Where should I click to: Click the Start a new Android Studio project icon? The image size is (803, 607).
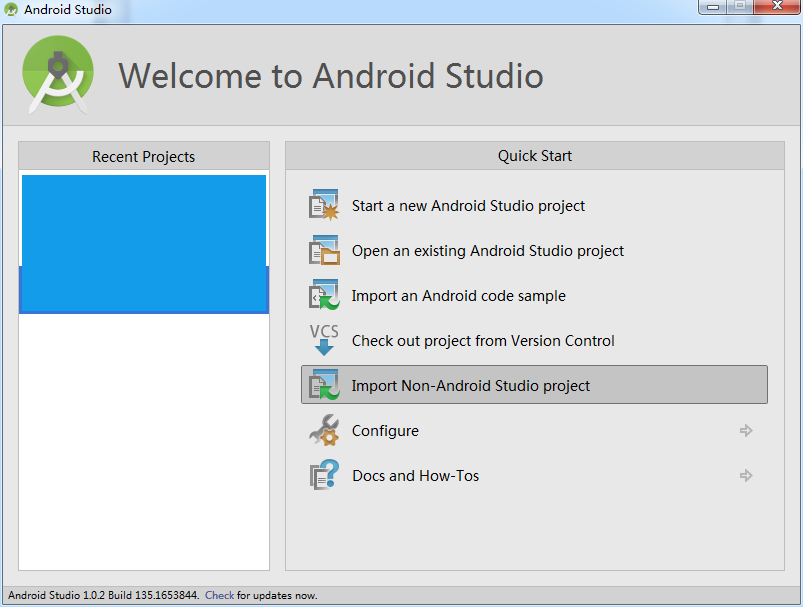click(324, 204)
